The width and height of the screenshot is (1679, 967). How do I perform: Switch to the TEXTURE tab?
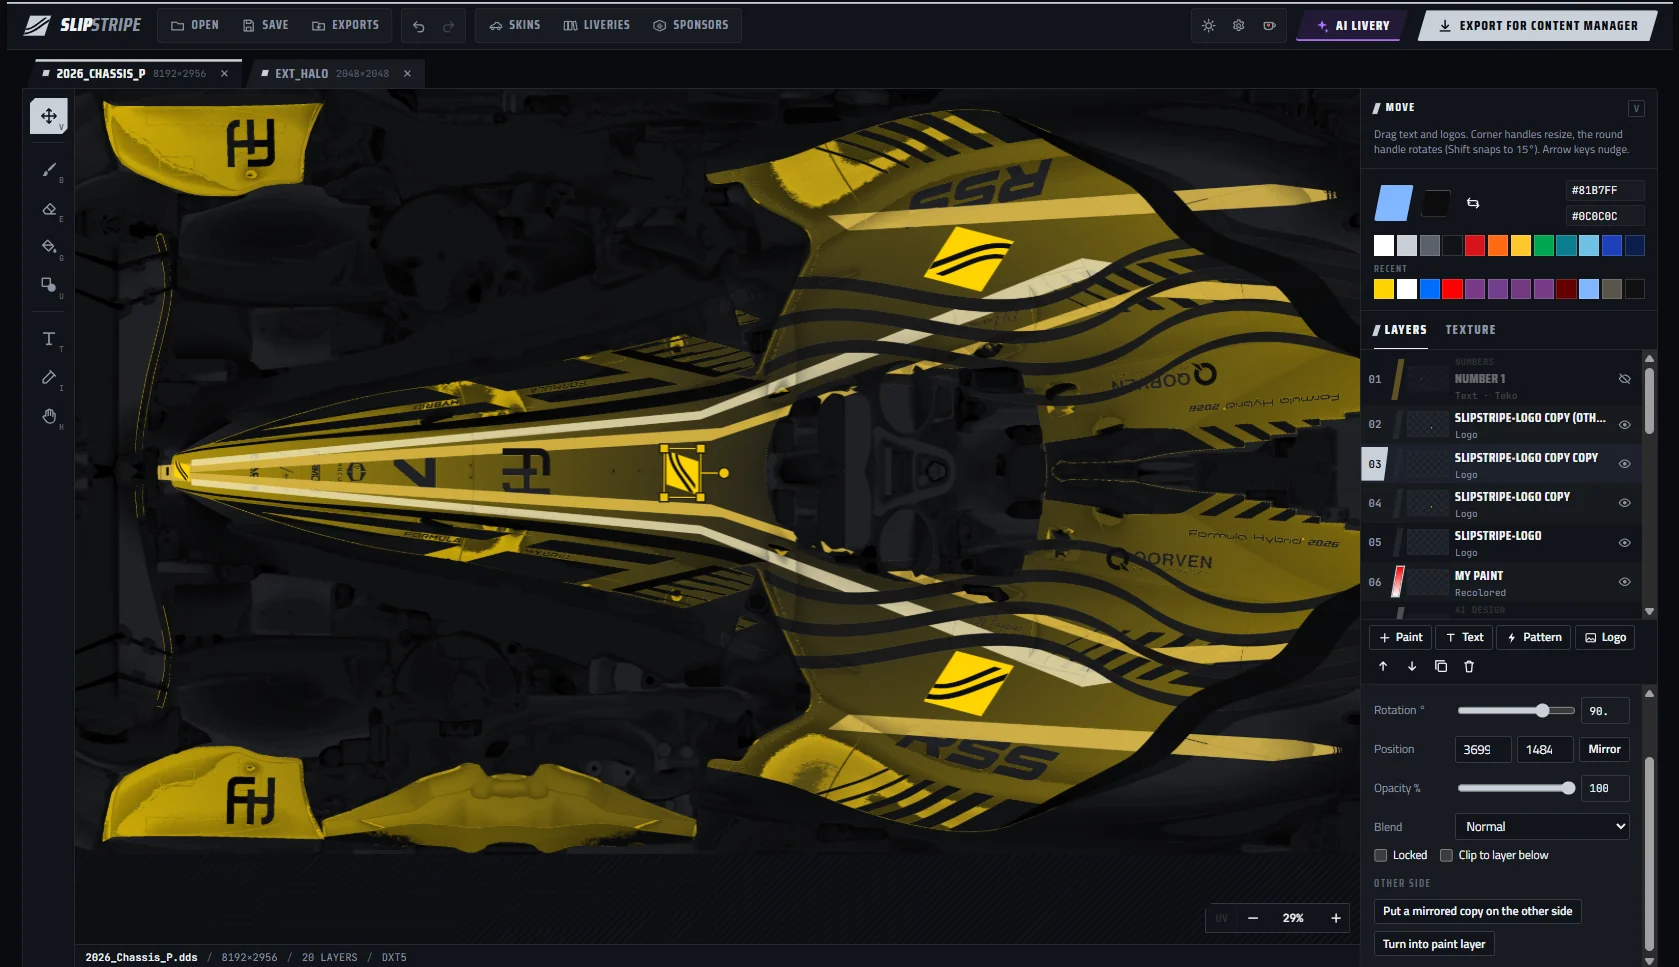tap(1470, 330)
